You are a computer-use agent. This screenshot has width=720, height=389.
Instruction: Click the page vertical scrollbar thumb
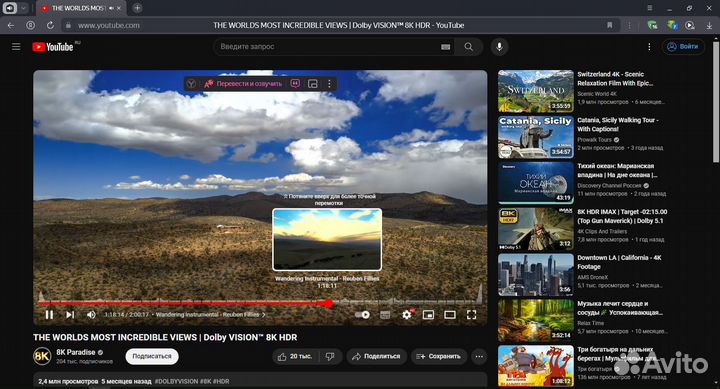pos(715,102)
